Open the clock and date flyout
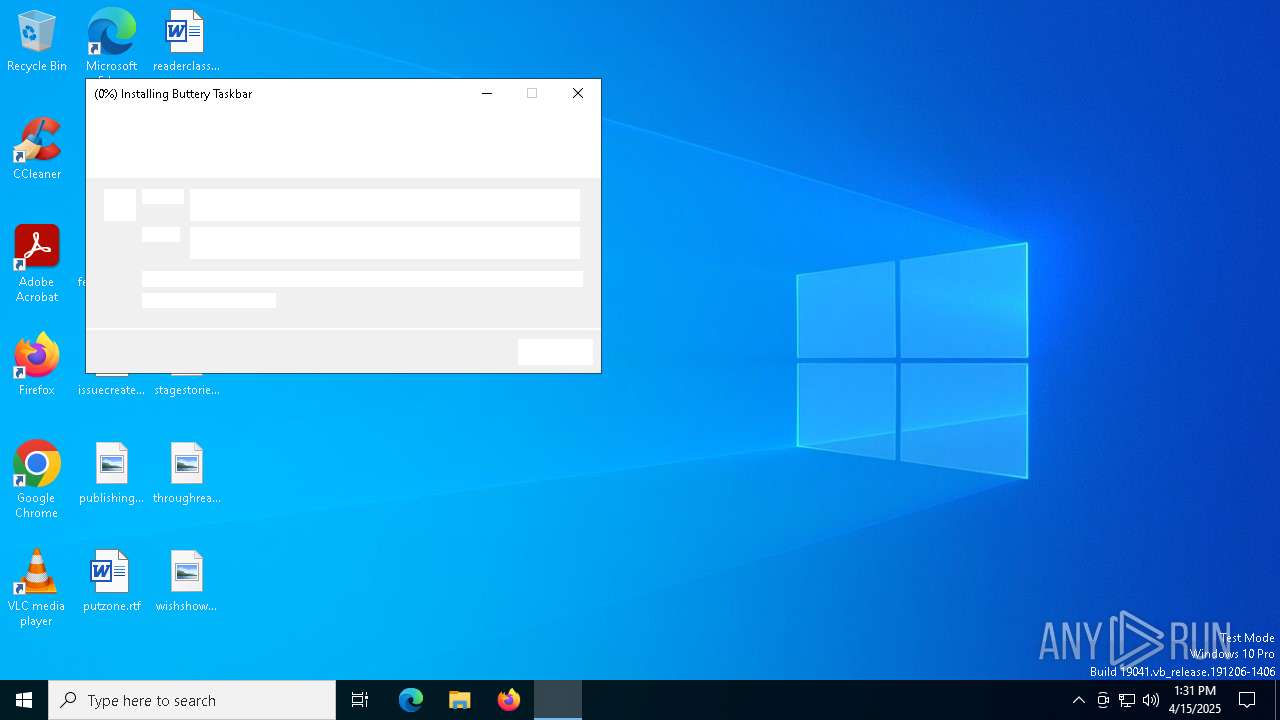 point(1195,700)
